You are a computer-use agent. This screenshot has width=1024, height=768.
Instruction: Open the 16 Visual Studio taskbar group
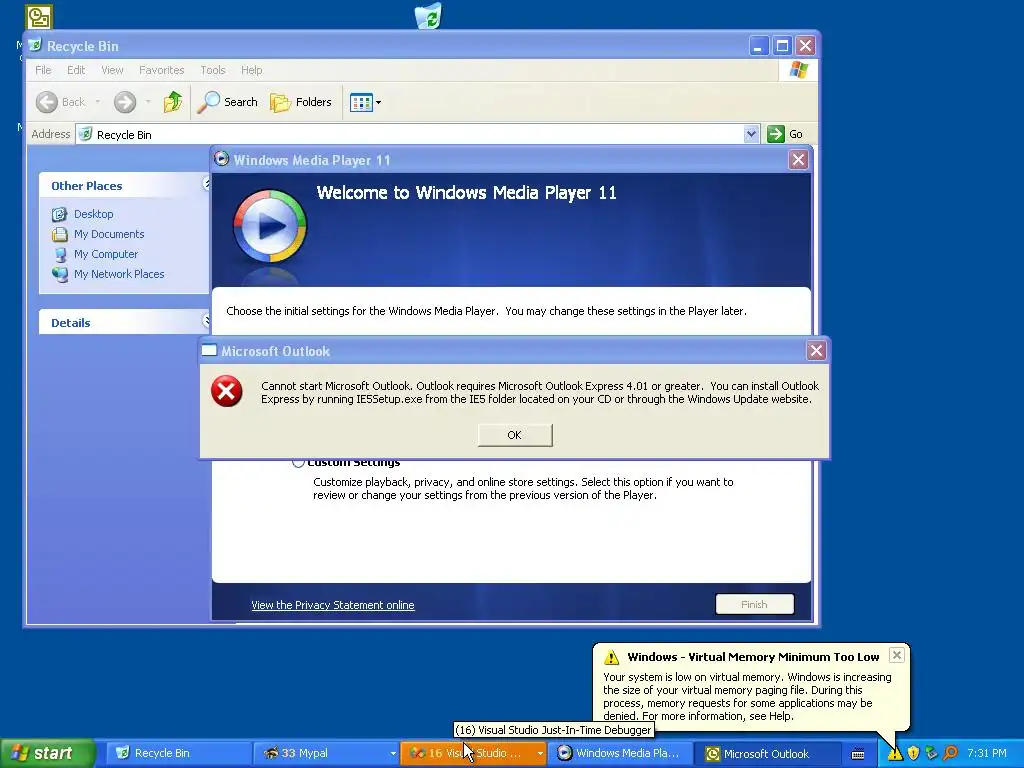(x=473, y=753)
